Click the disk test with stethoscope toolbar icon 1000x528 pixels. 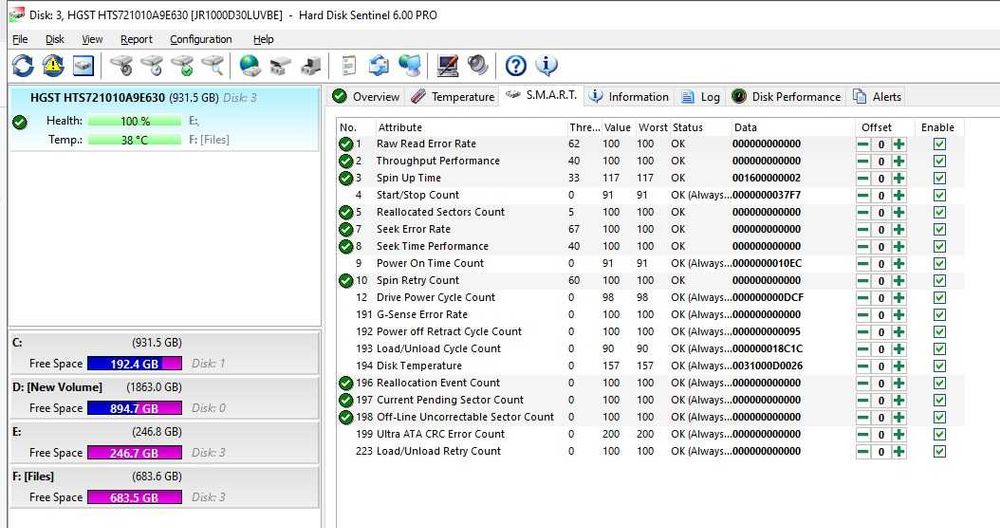point(121,65)
